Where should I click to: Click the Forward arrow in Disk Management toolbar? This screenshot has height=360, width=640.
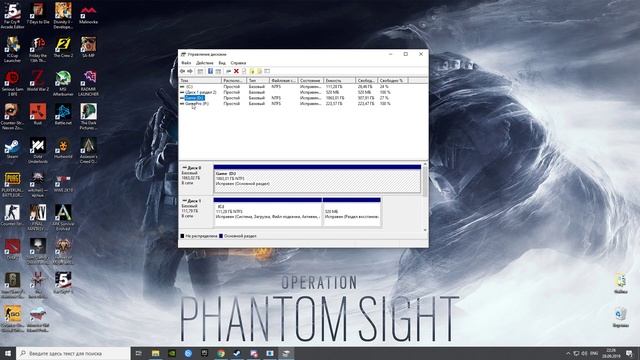click(x=190, y=71)
